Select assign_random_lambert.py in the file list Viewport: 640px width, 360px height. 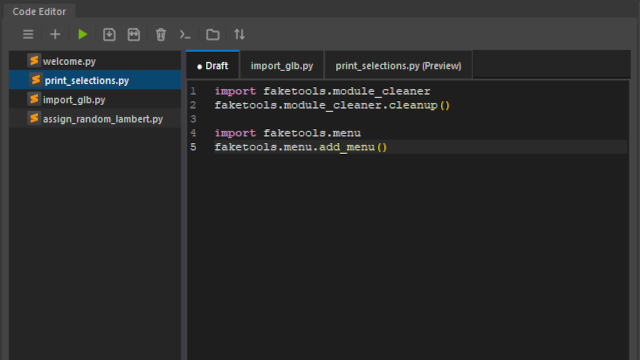[95, 119]
